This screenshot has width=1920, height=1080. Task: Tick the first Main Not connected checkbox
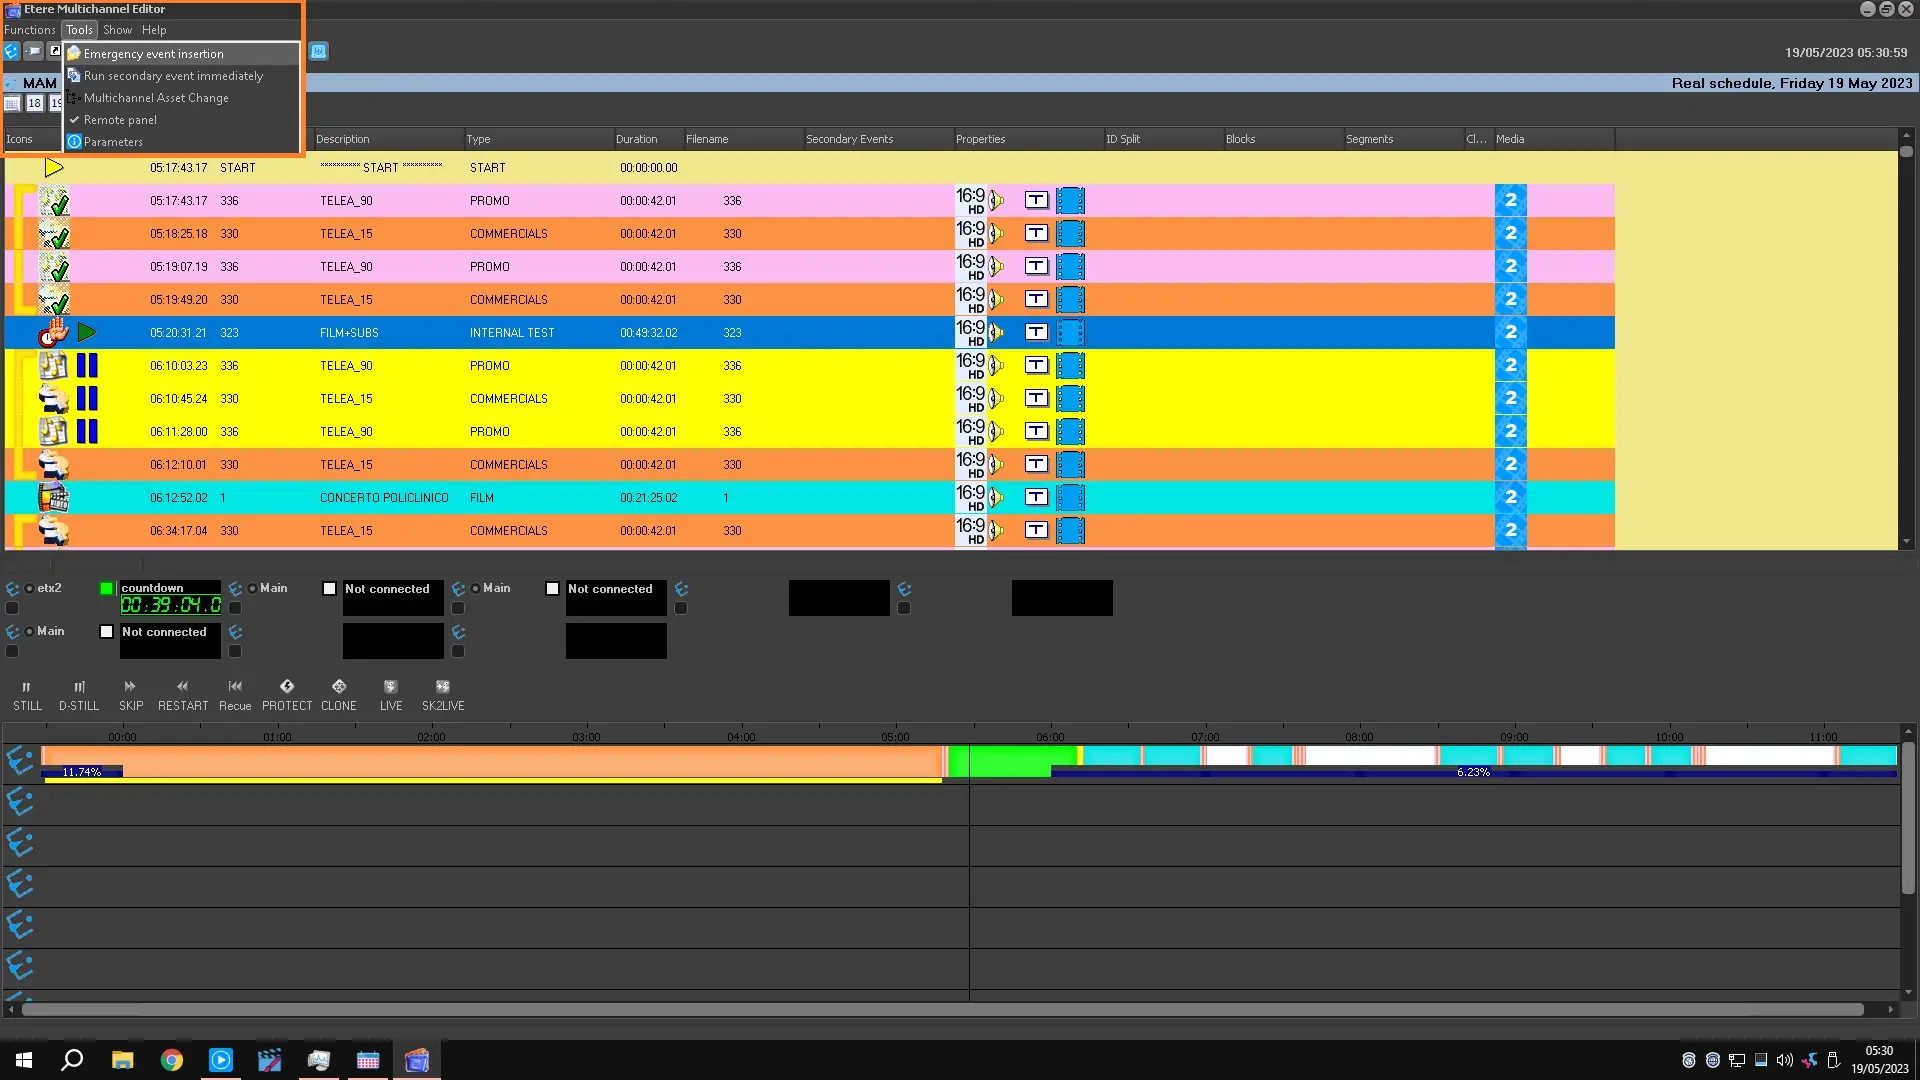(x=330, y=589)
